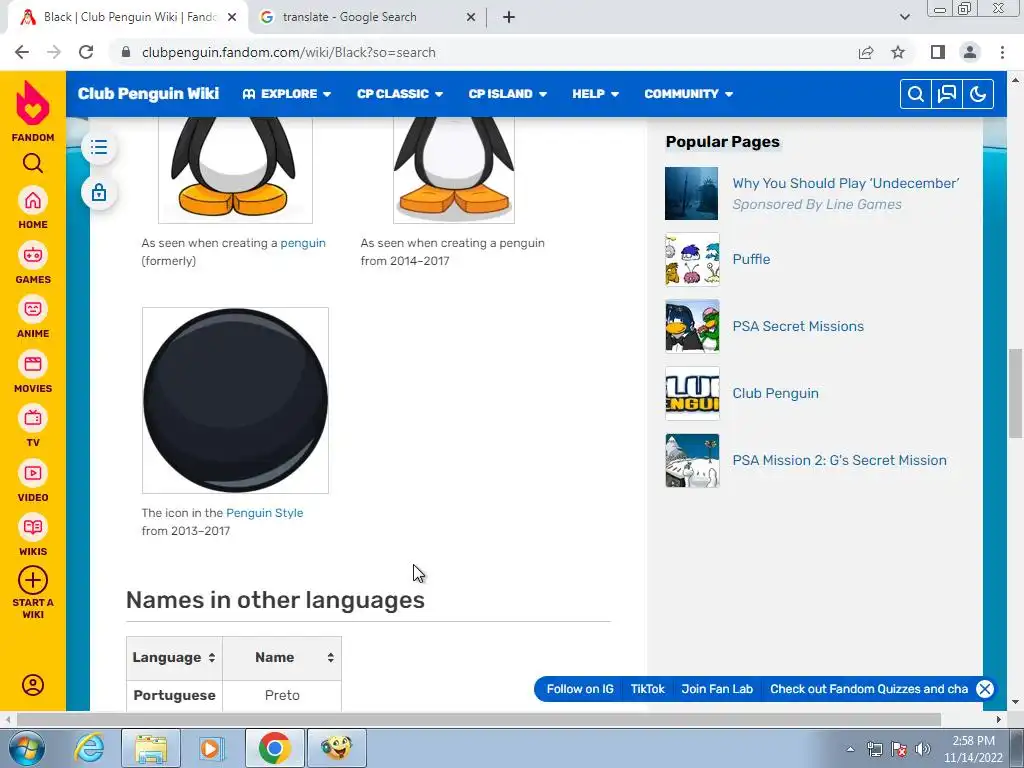The width and height of the screenshot is (1024, 768).
Task: Share this page using the share icon
Action: click(866, 52)
